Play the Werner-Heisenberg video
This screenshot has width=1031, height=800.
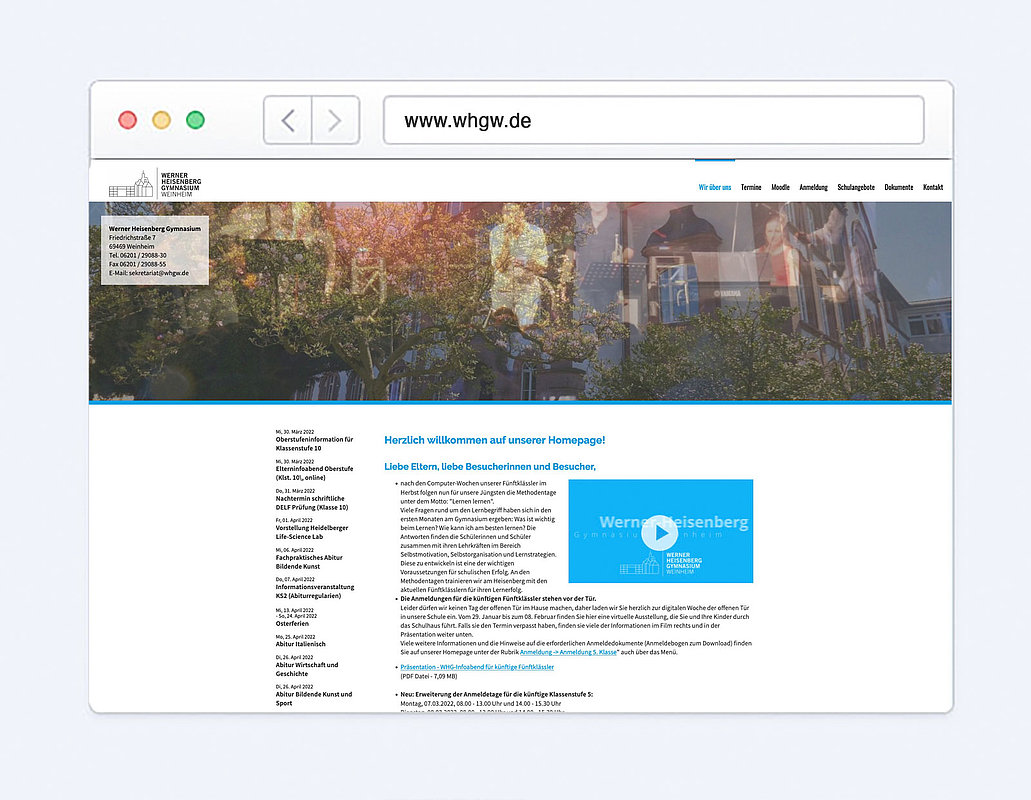point(659,532)
